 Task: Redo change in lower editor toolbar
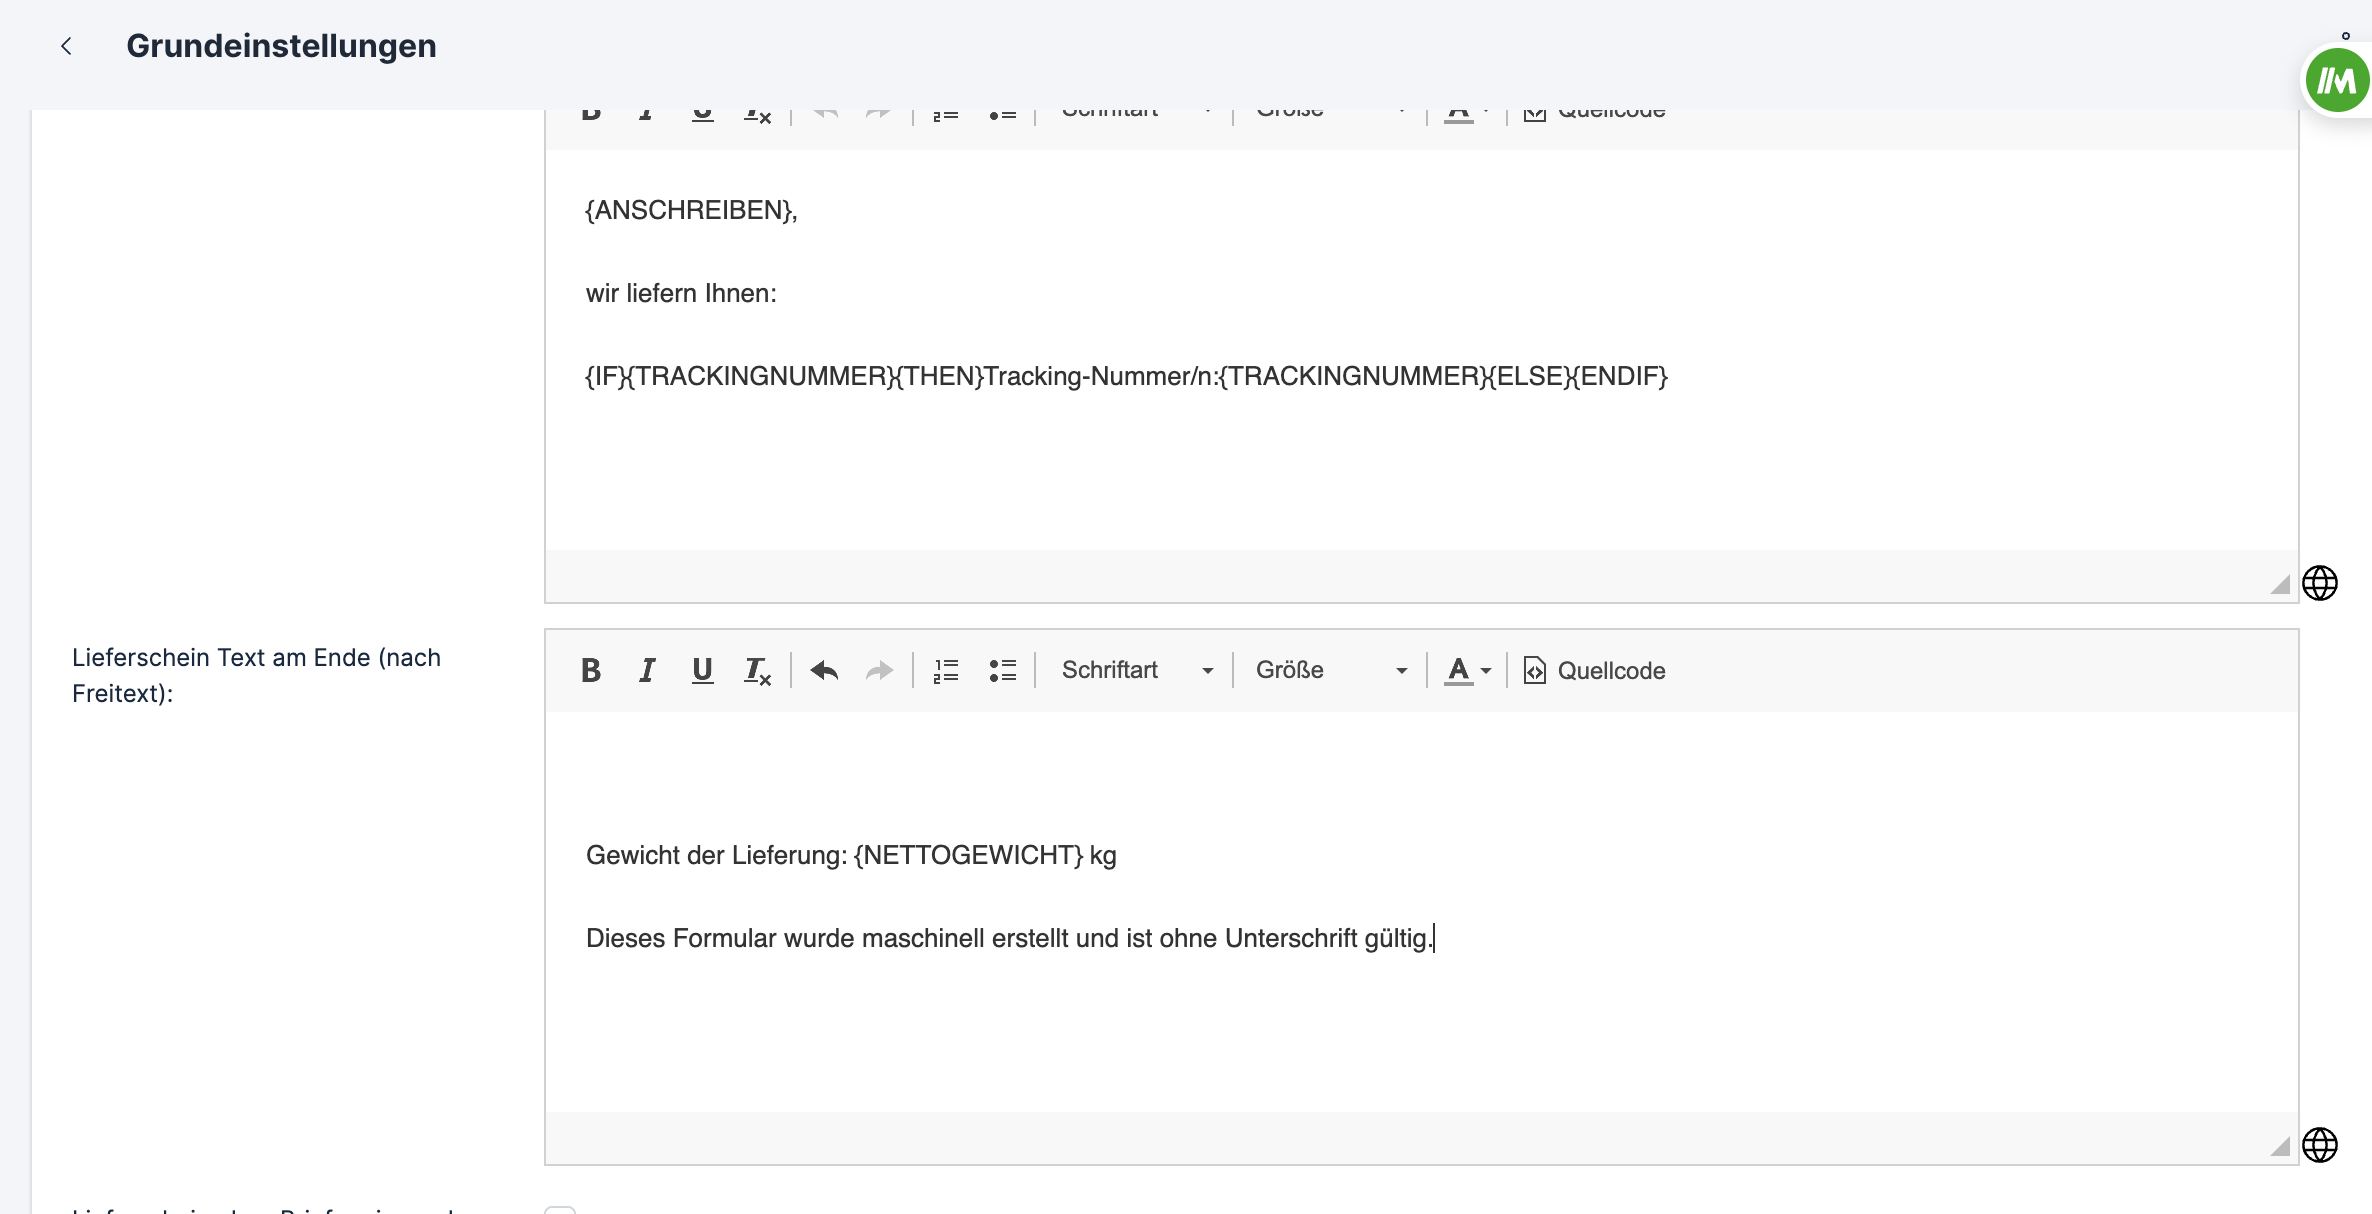[879, 670]
